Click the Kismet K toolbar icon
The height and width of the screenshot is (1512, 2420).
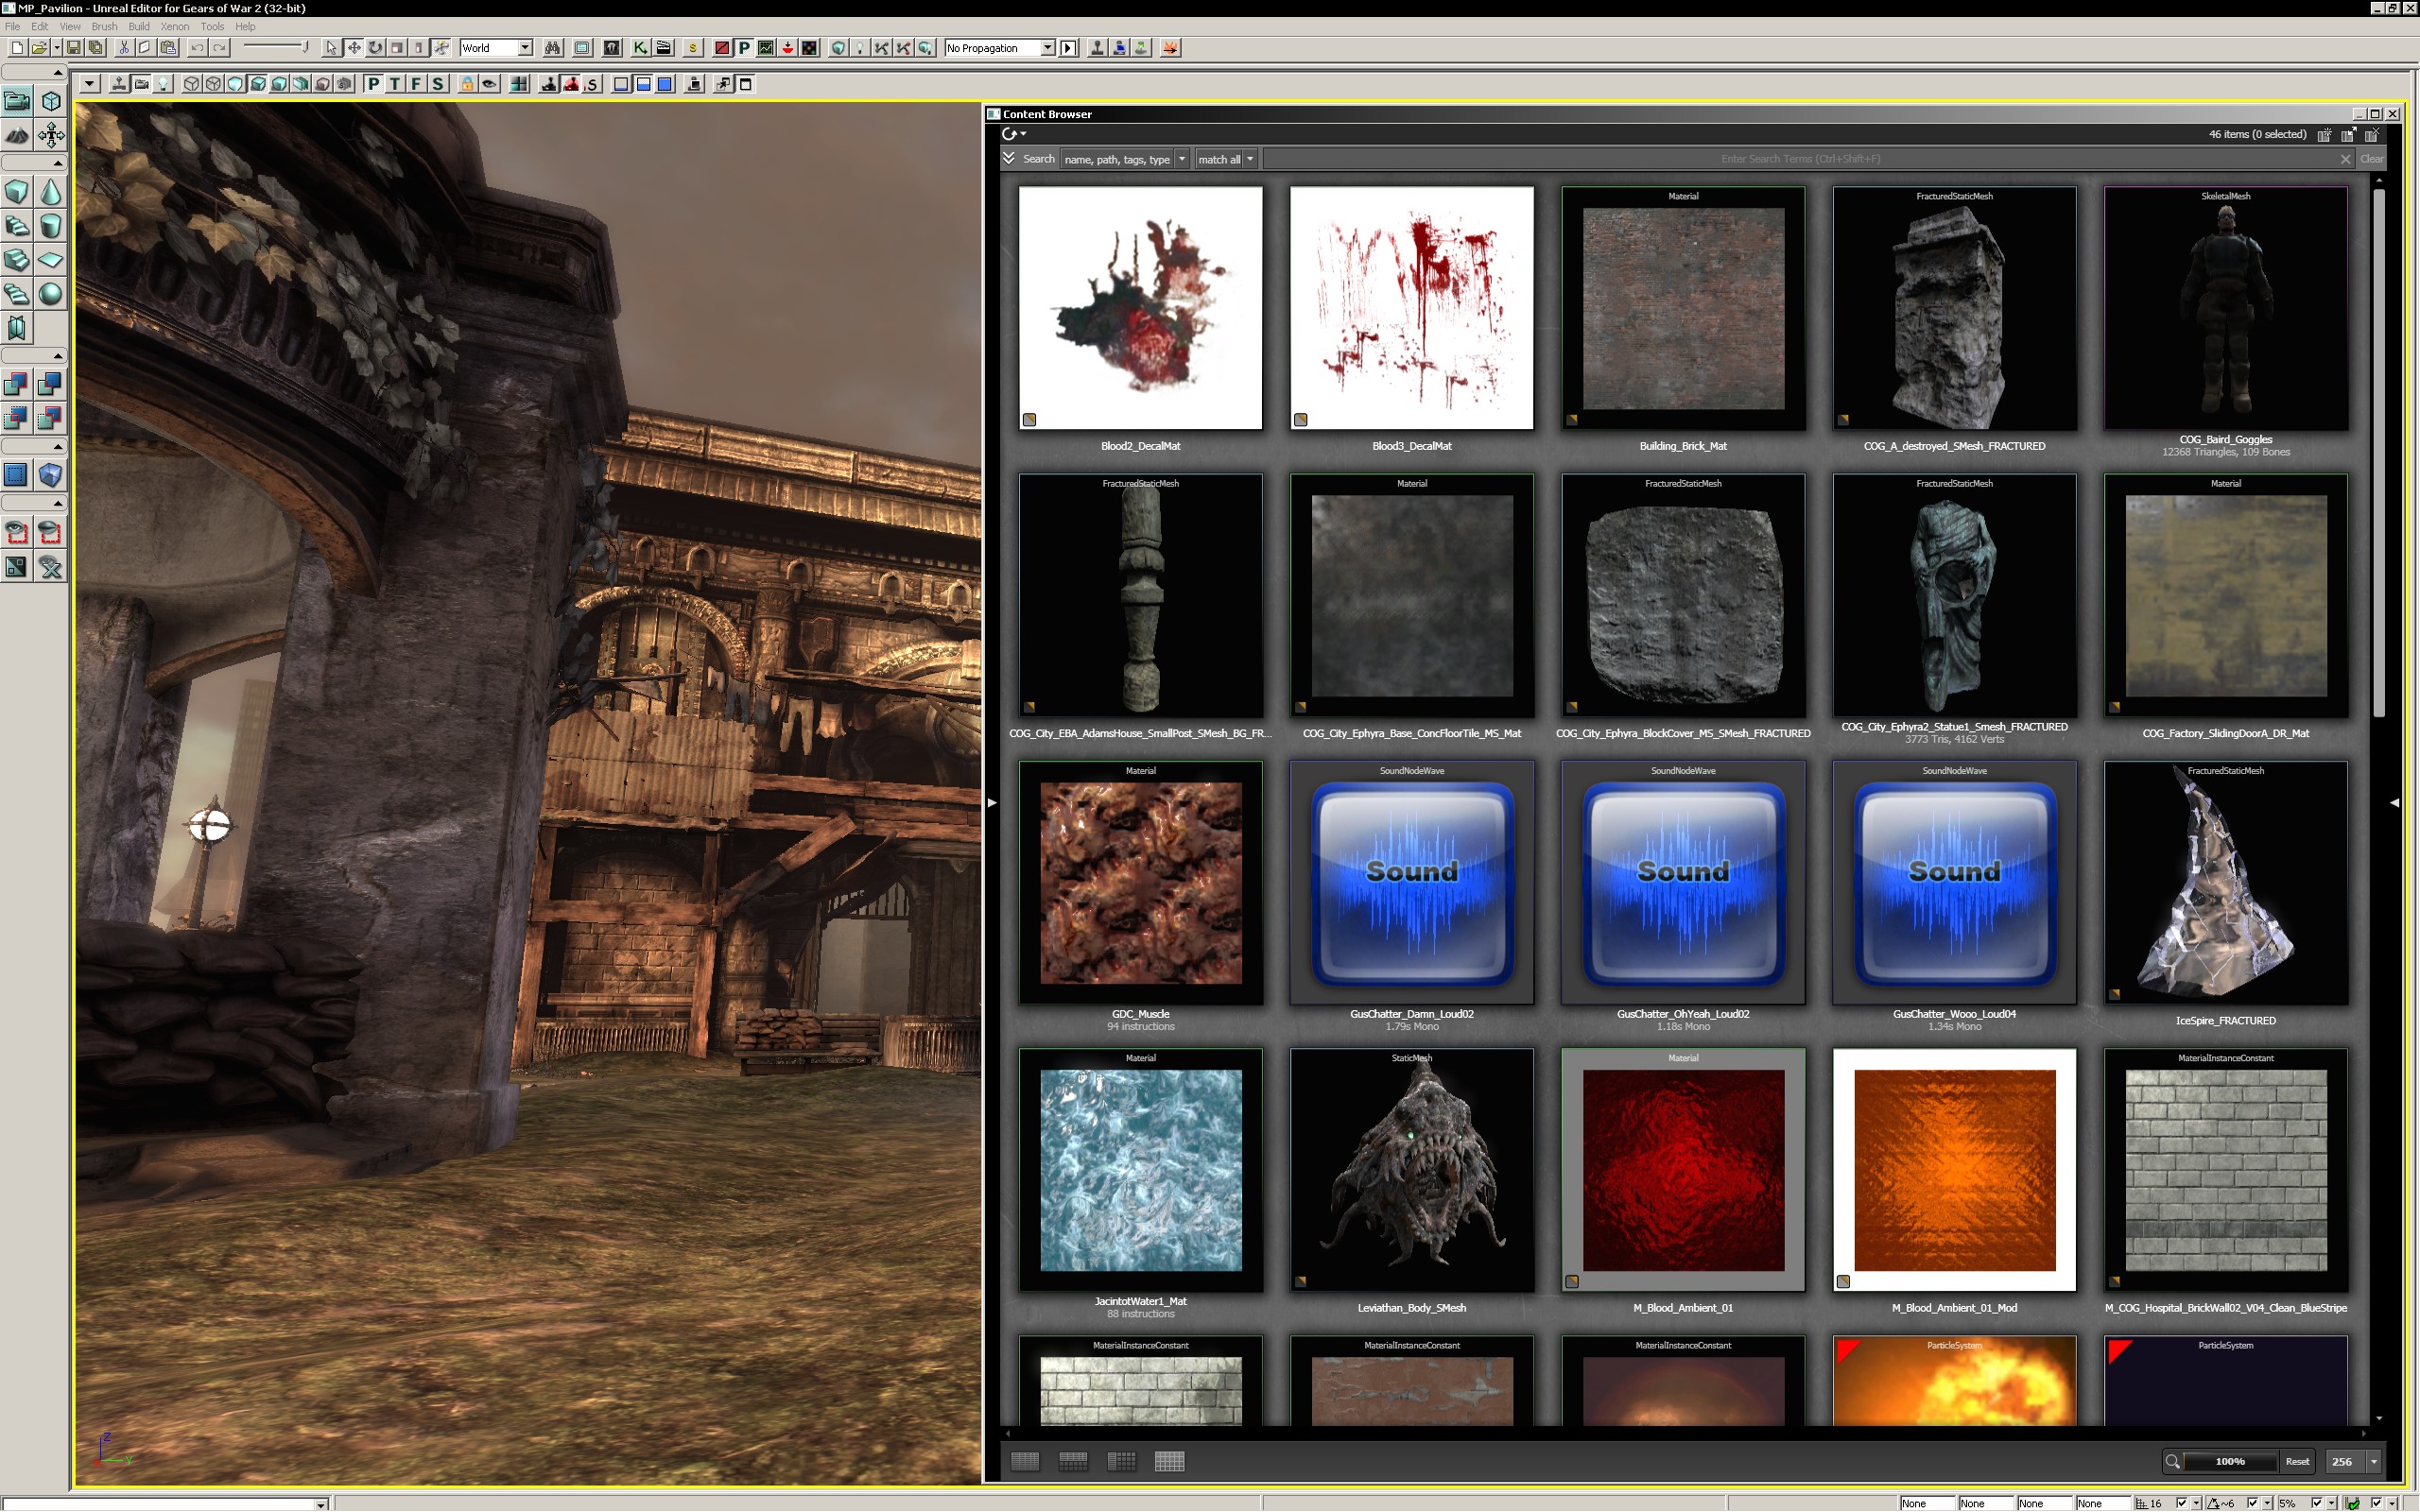coord(640,48)
